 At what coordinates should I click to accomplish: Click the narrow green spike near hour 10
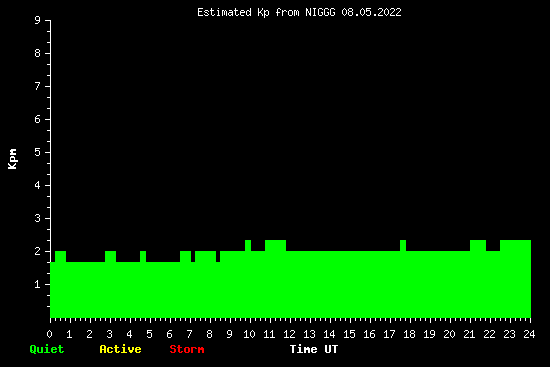tap(248, 245)
